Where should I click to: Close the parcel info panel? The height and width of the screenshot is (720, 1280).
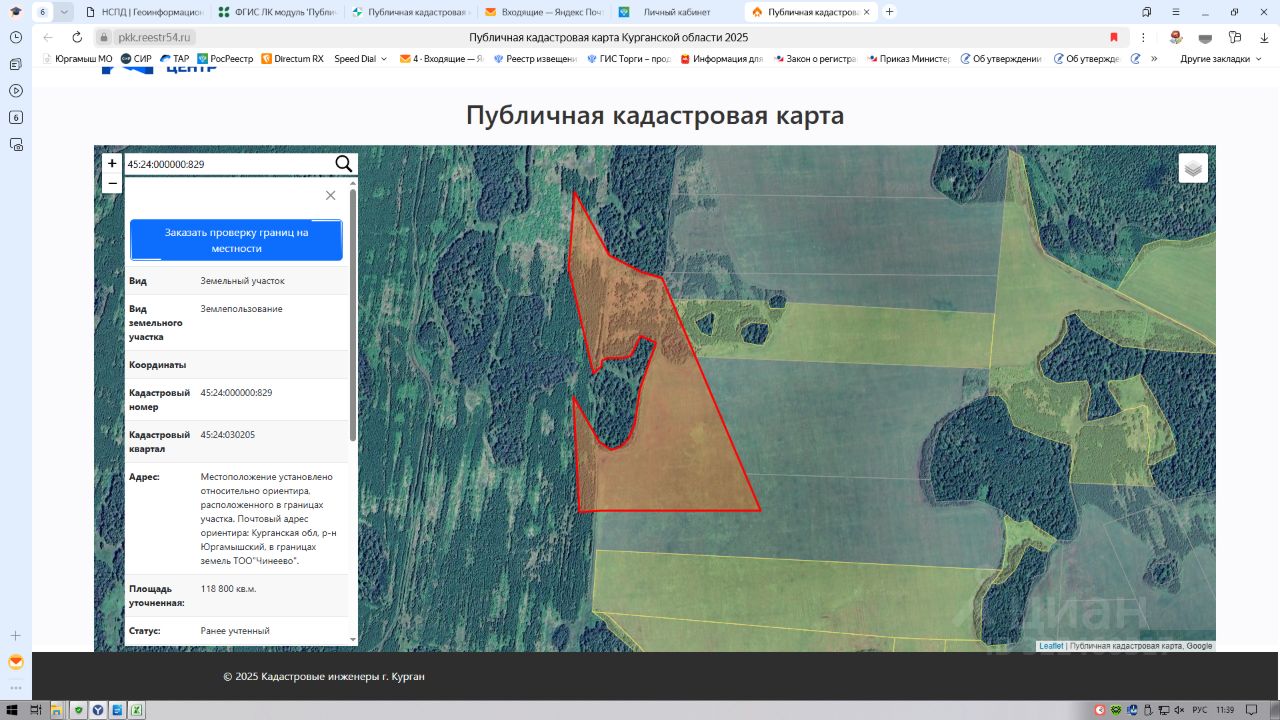[x=330, y=195]
